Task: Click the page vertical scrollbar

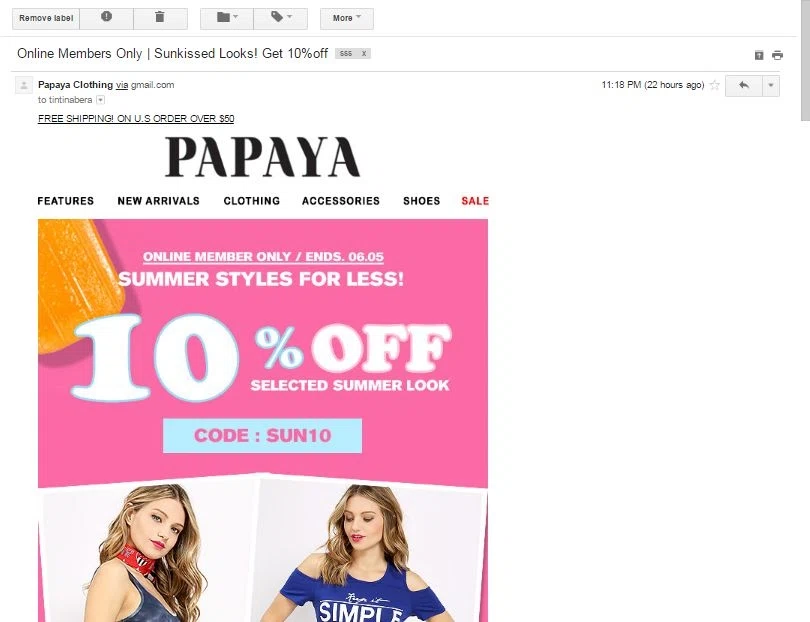Action: (805, 59)
